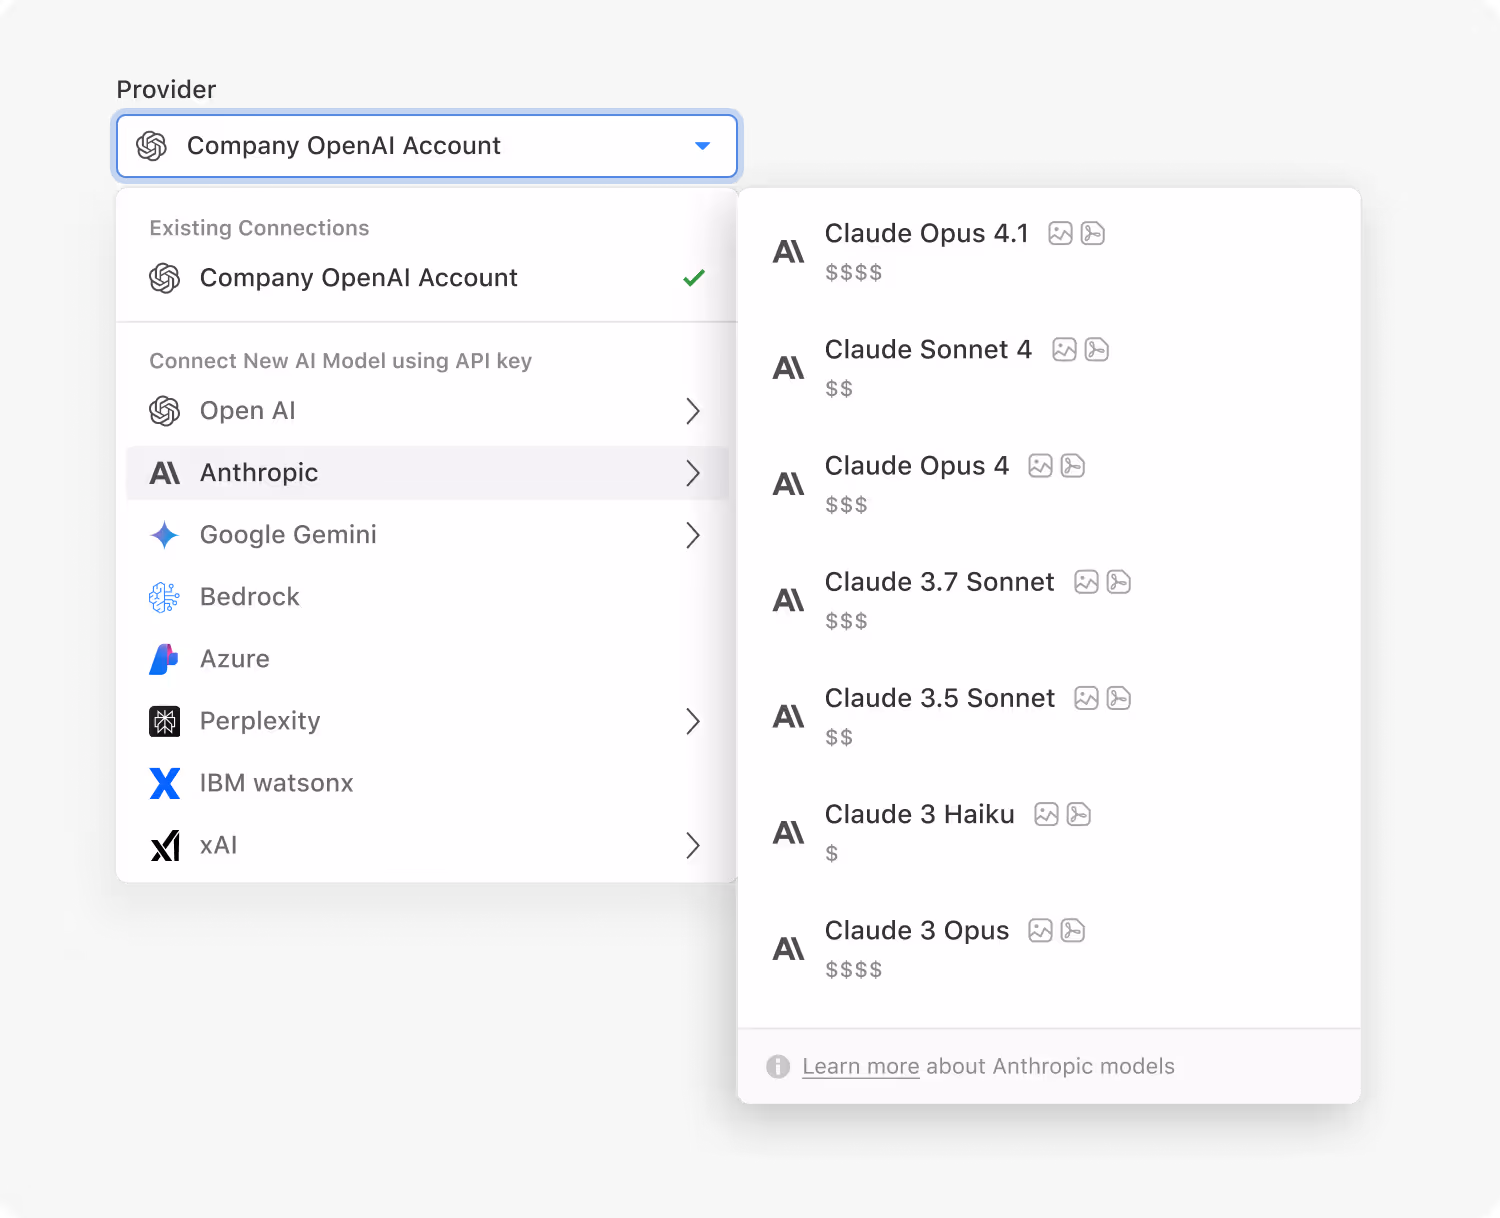Image resolution: width=1500 pixels, height=1218 pixels.
Task: Click image support icon for Claude Sonnet 4
Action: click(1064, 350)
